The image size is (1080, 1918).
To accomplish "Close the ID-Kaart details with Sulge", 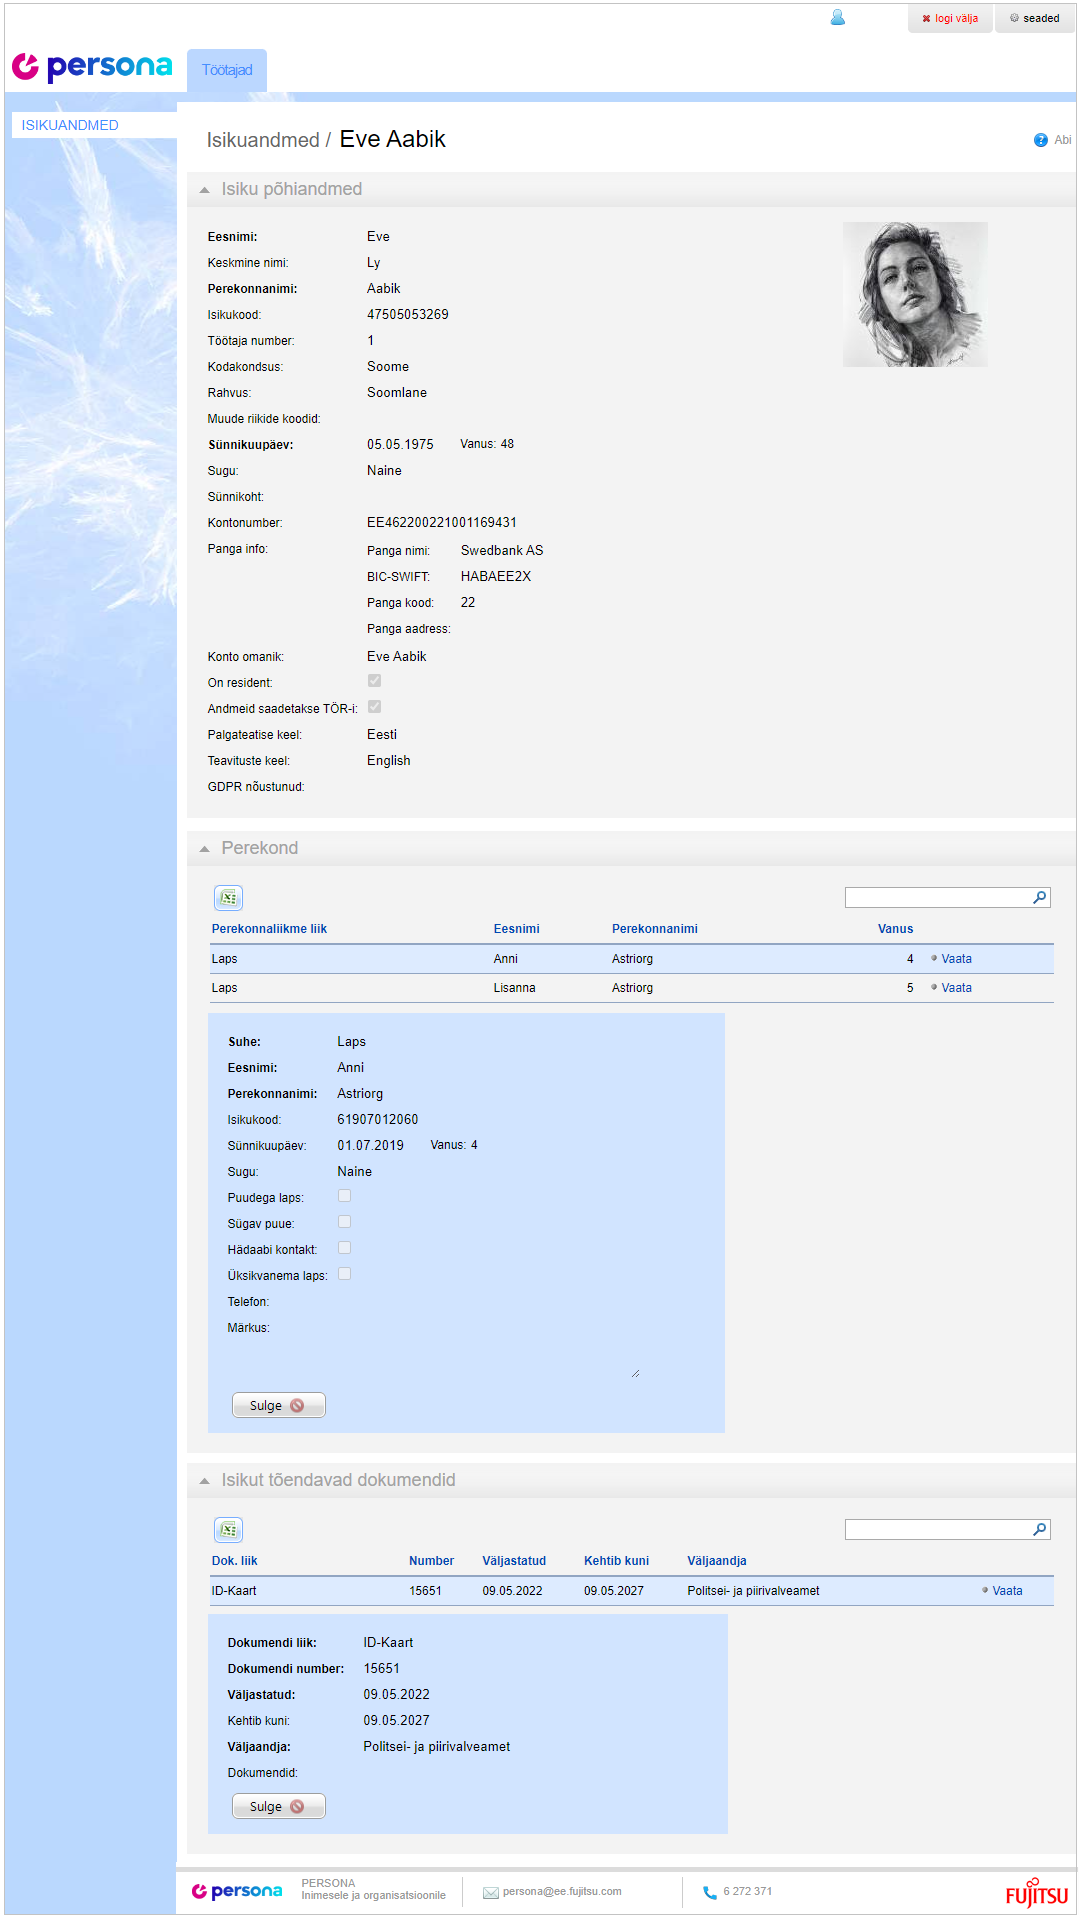I will [278, 1806].
